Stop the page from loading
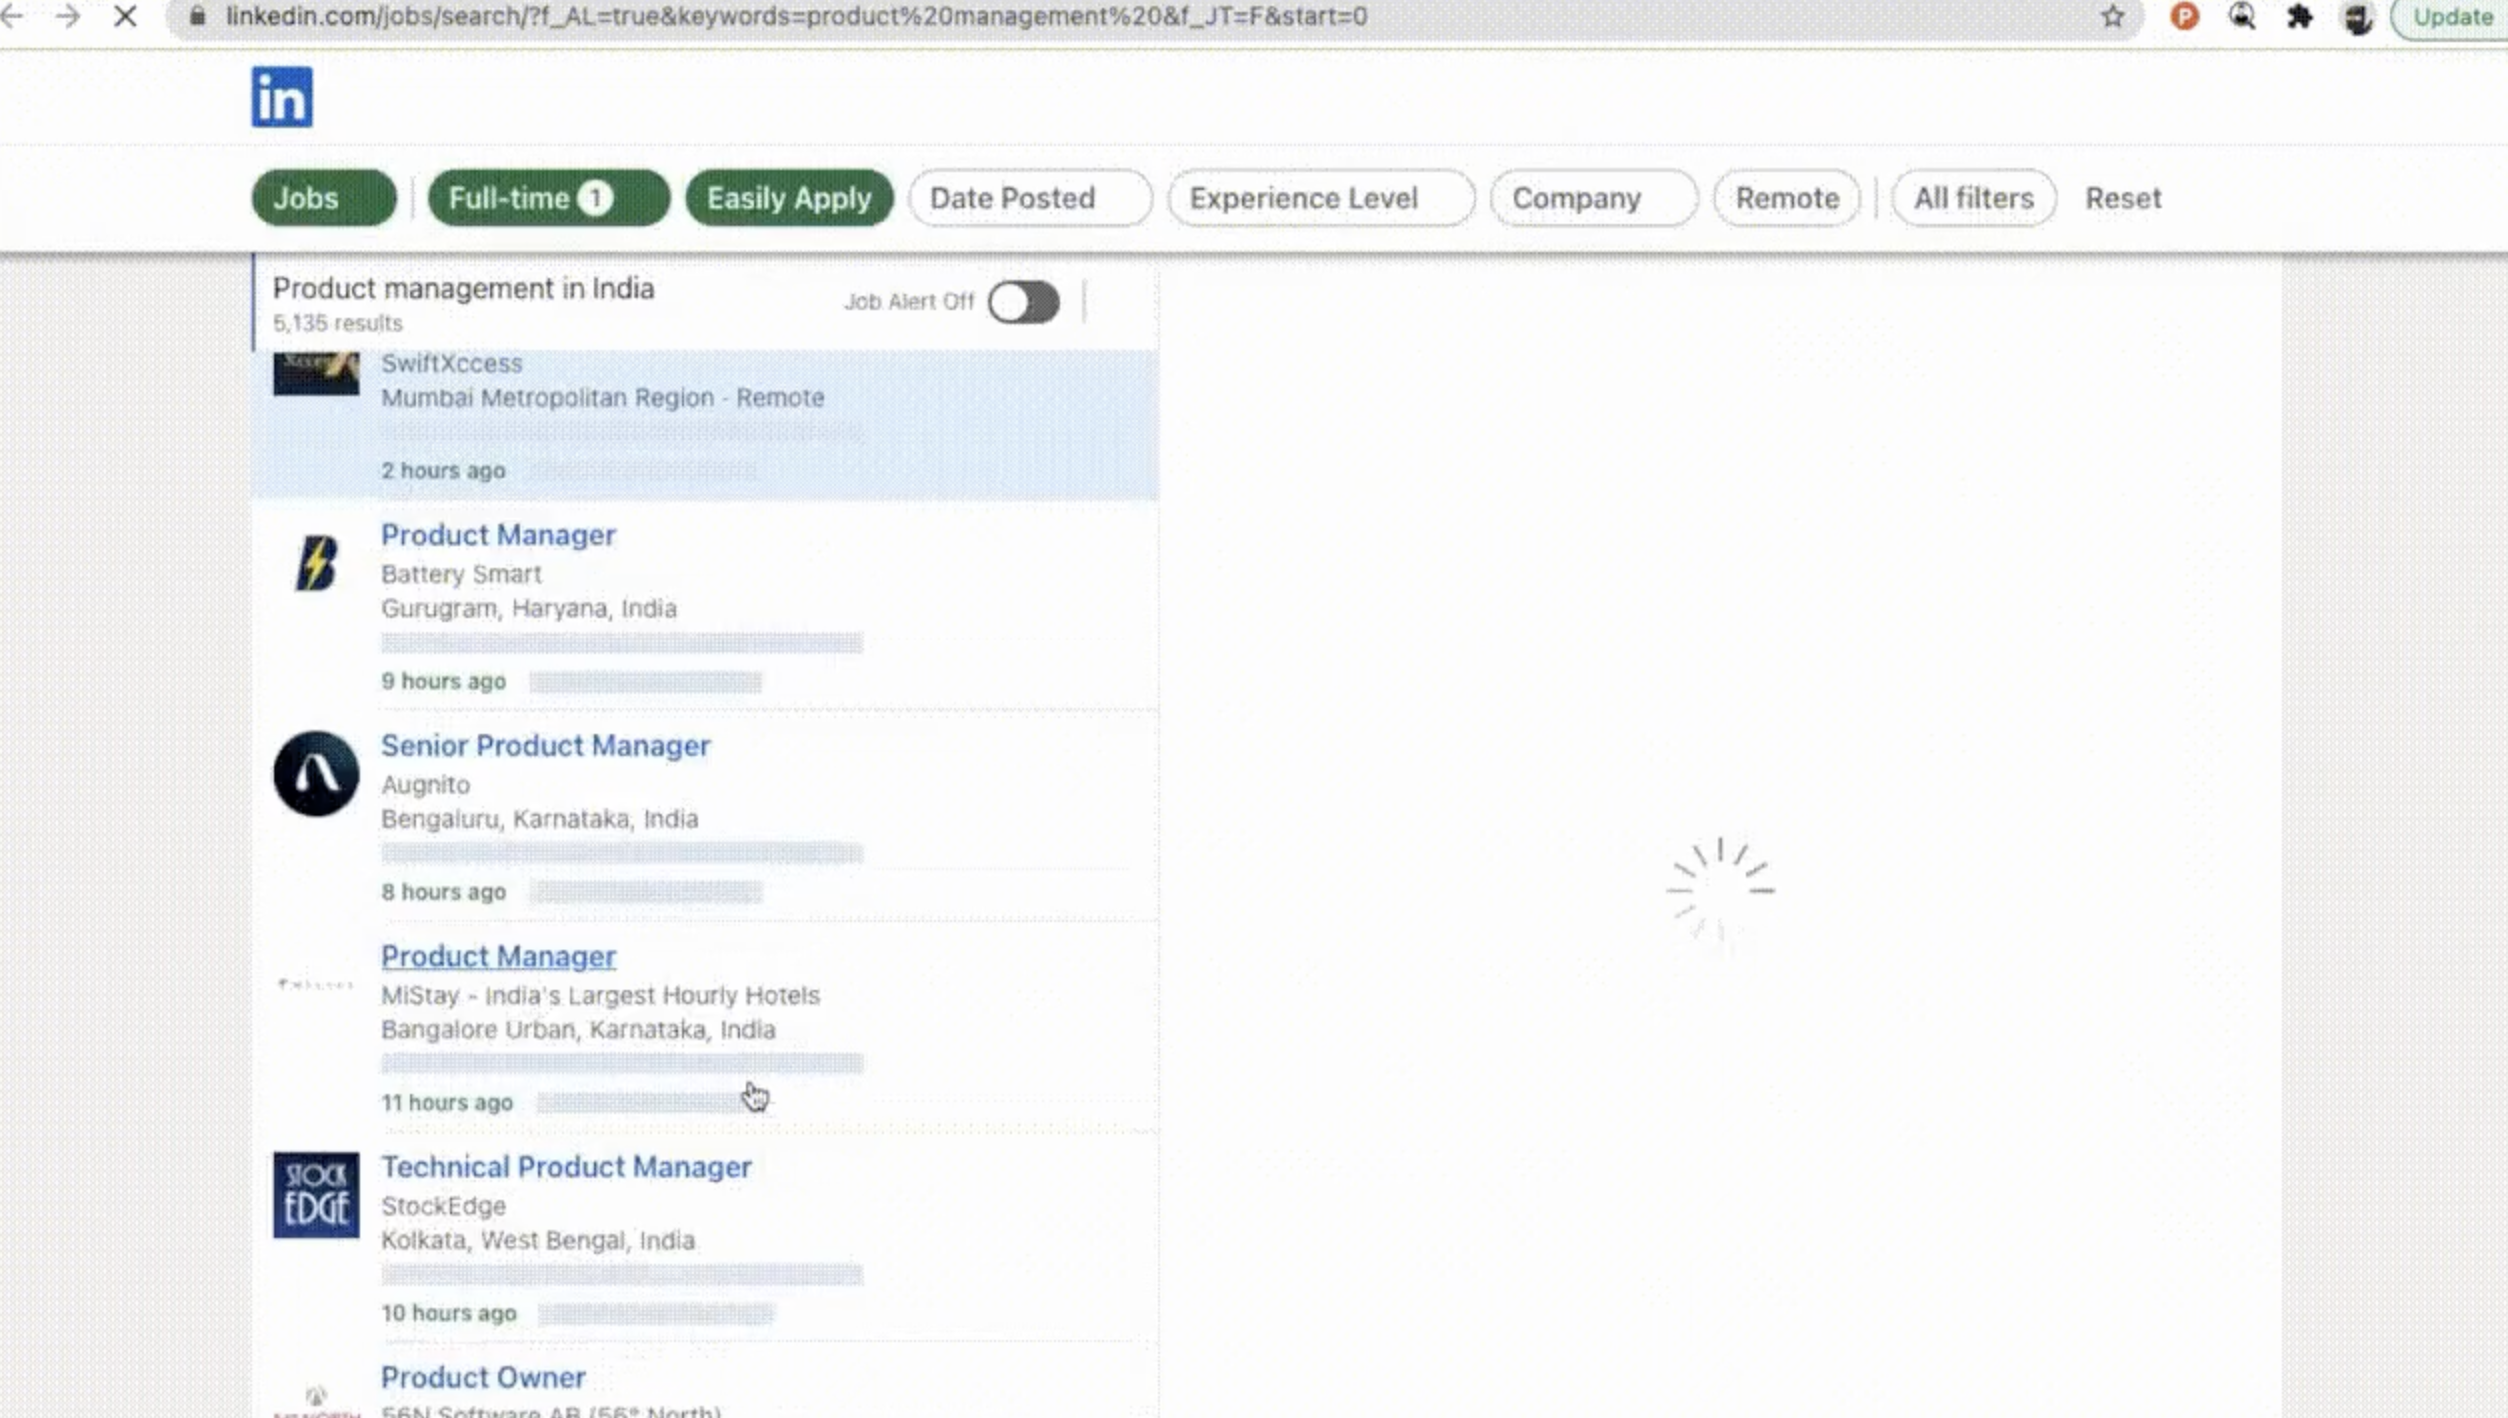Screen dimensions: 2508x1418 [x=125, y=16]
